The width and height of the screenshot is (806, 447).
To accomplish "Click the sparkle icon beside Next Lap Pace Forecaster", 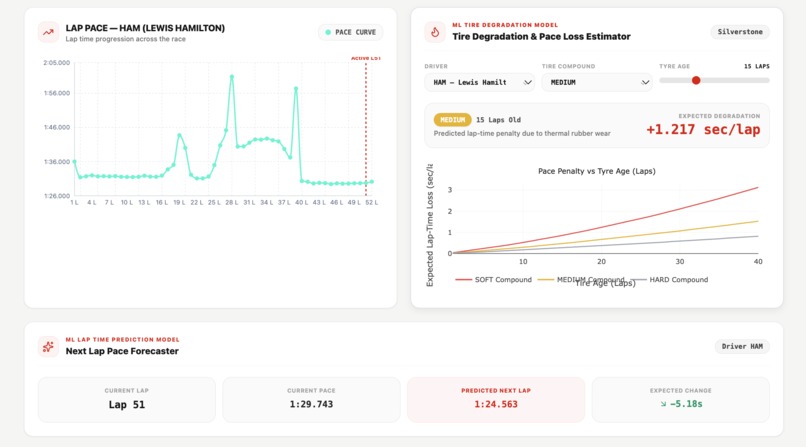I will pyautogui.click(x=48, y=347).
